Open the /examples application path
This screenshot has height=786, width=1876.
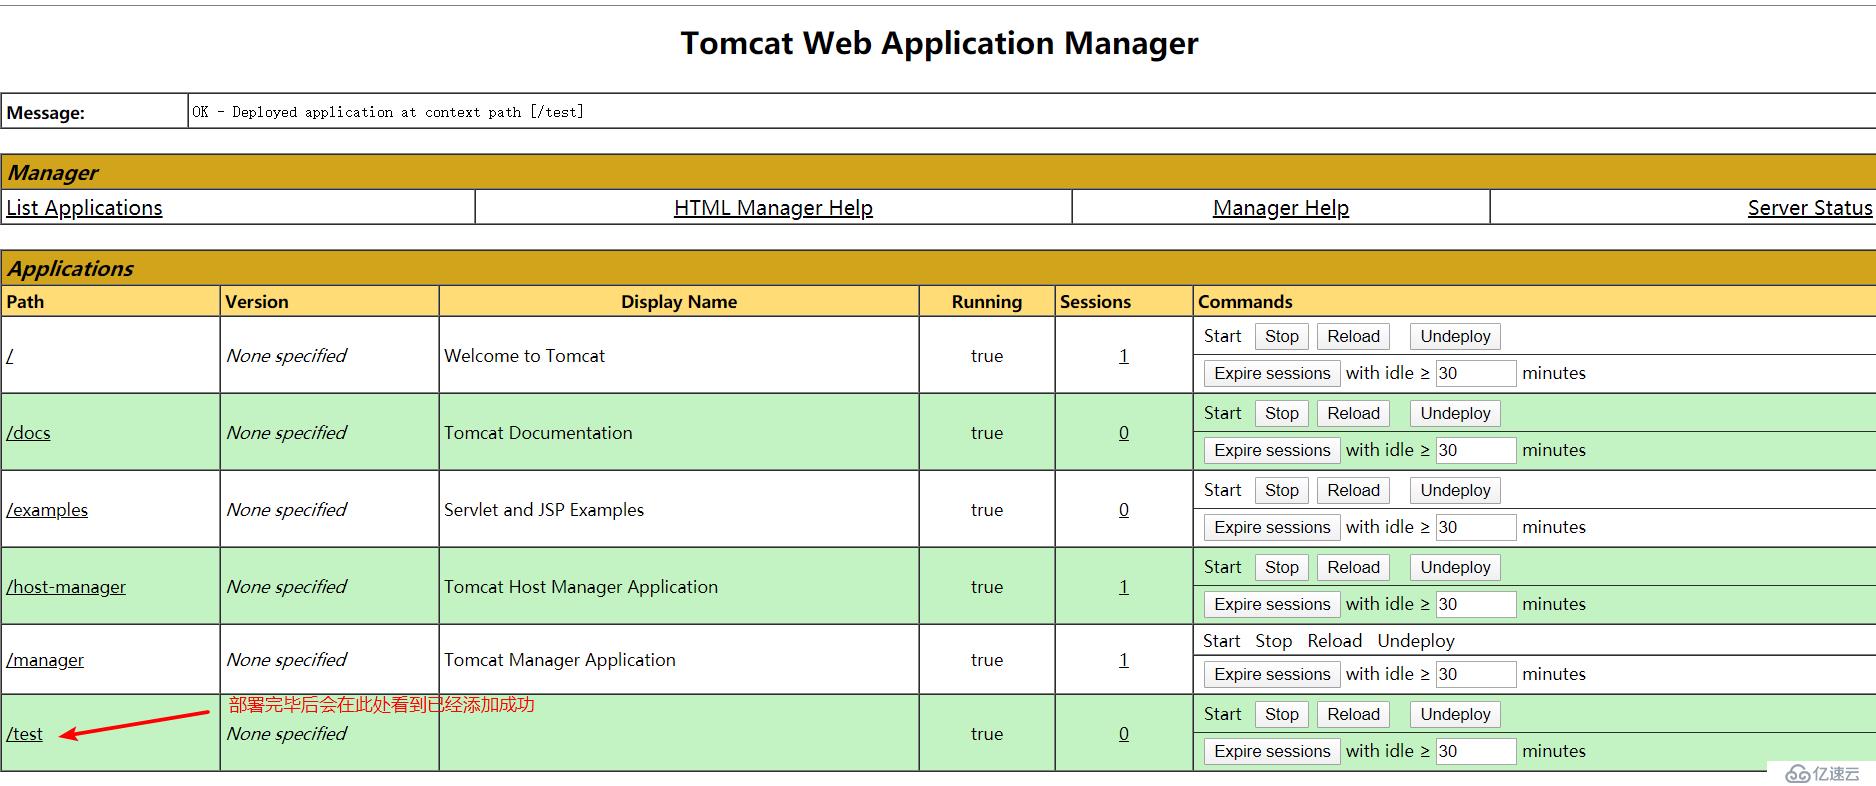pyautogui.click(x=47, y=510)
